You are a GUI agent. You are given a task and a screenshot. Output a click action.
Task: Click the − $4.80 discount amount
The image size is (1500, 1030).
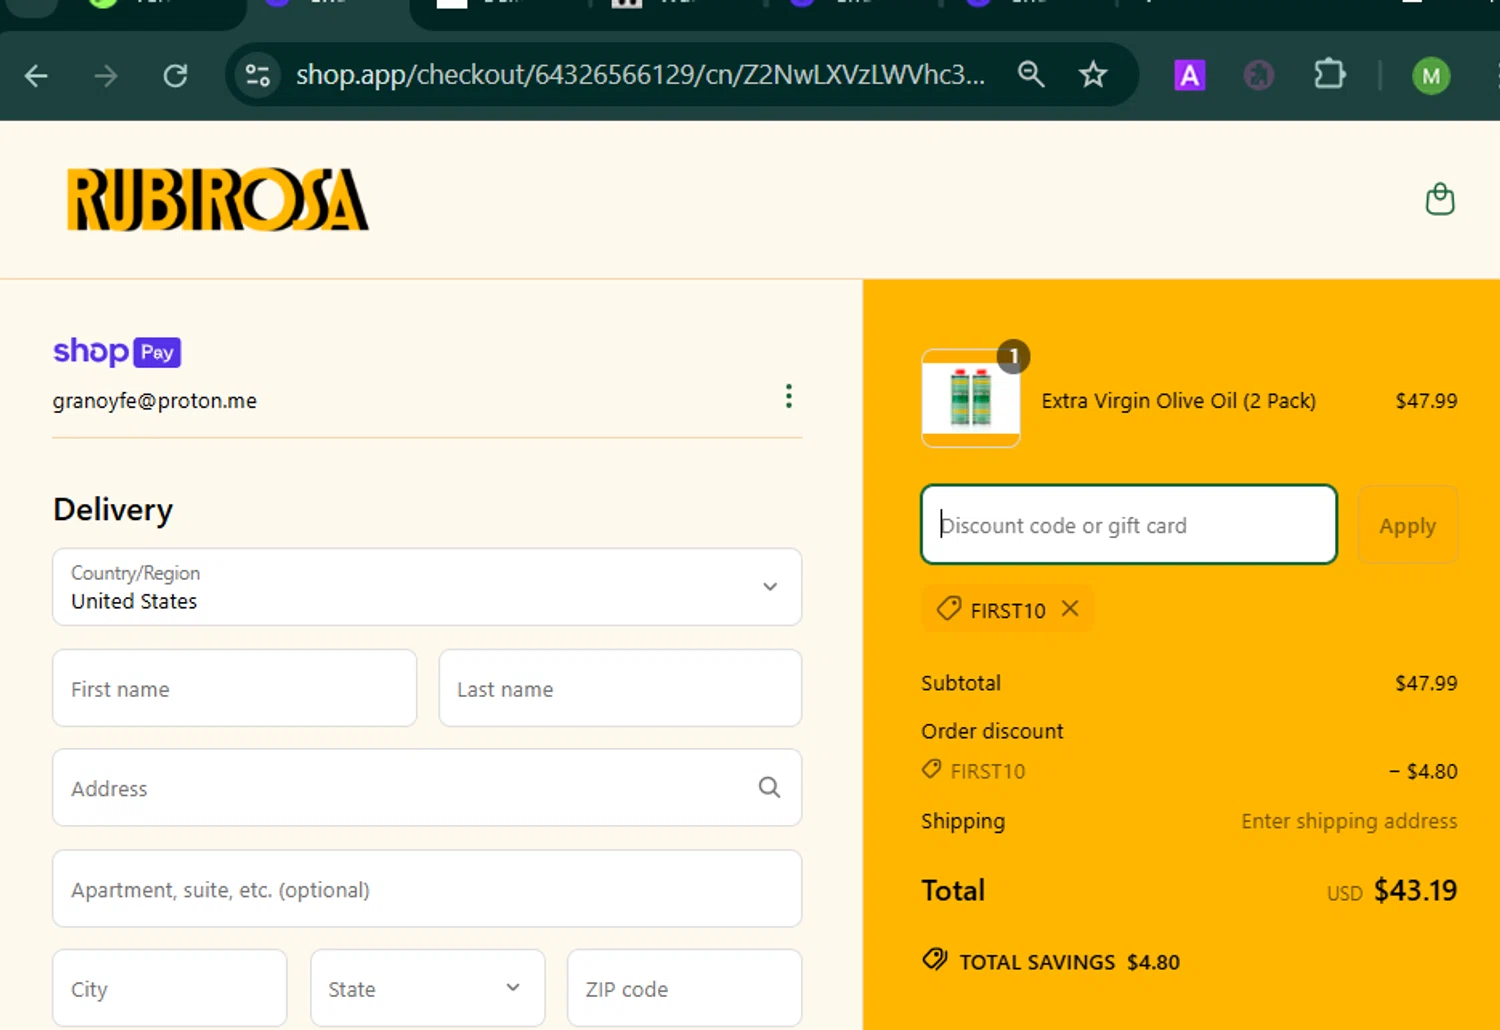click(1423, 771)
